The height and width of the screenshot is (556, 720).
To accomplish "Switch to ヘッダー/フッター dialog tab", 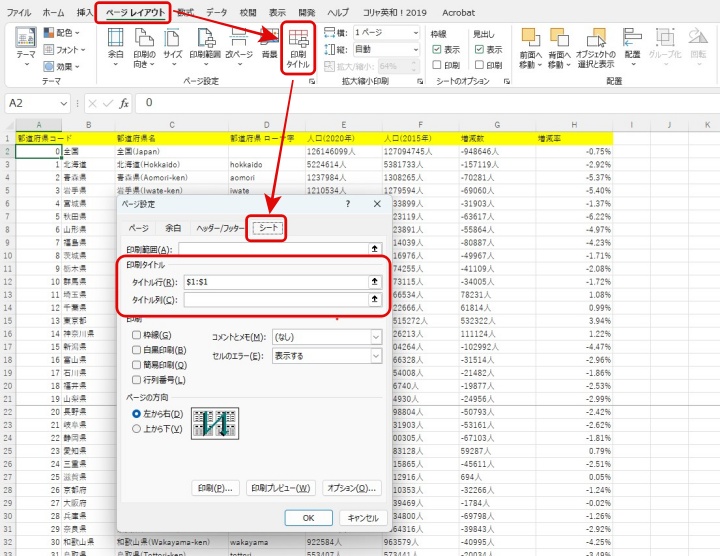I will 219,228.
